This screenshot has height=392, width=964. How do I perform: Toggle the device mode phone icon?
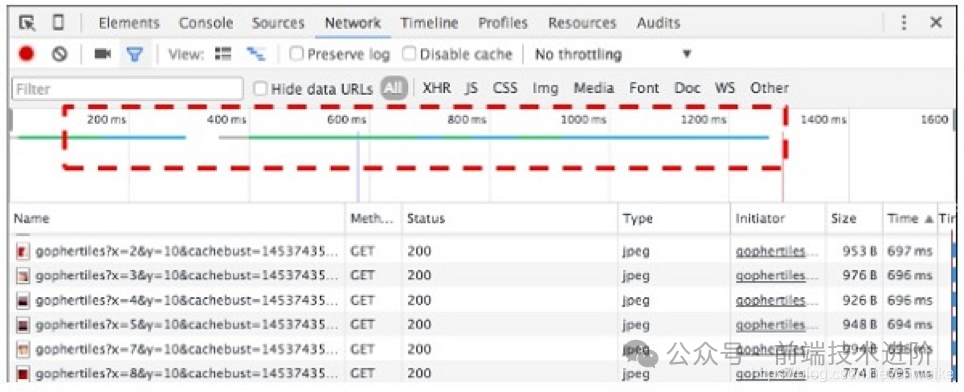(x=58, y=23)
